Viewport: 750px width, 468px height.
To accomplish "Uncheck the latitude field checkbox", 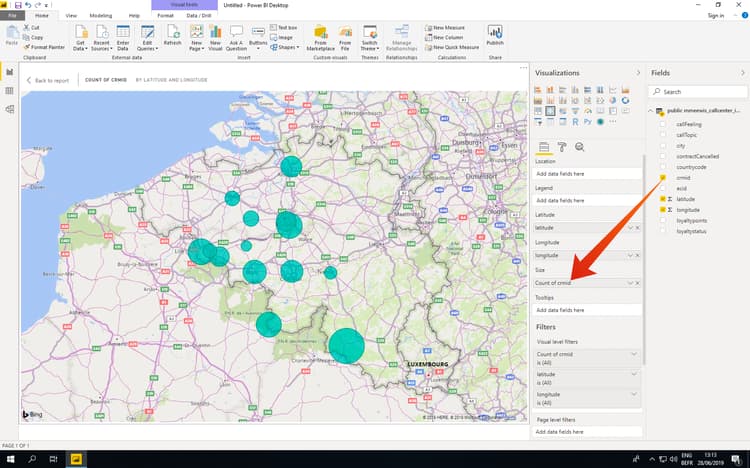I will (x=663, y=199).
